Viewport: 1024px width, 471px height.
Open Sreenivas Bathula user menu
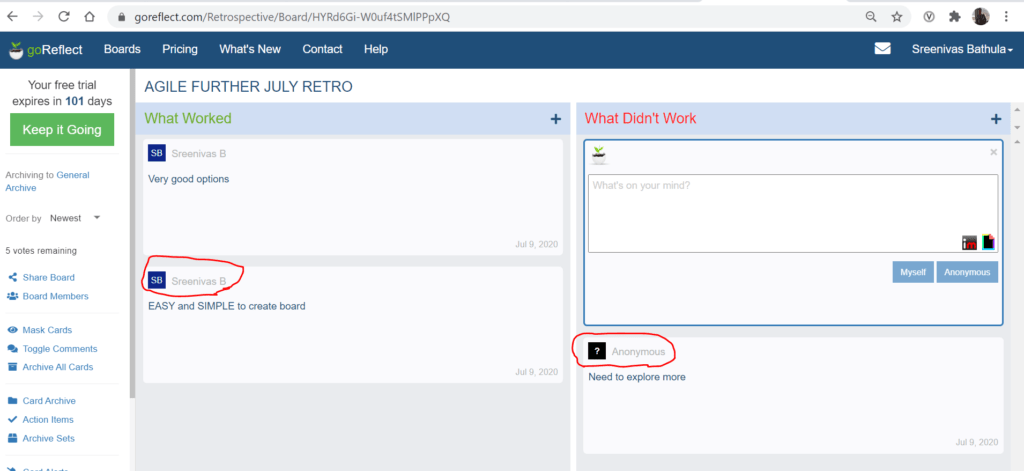[x=963, y=49]
